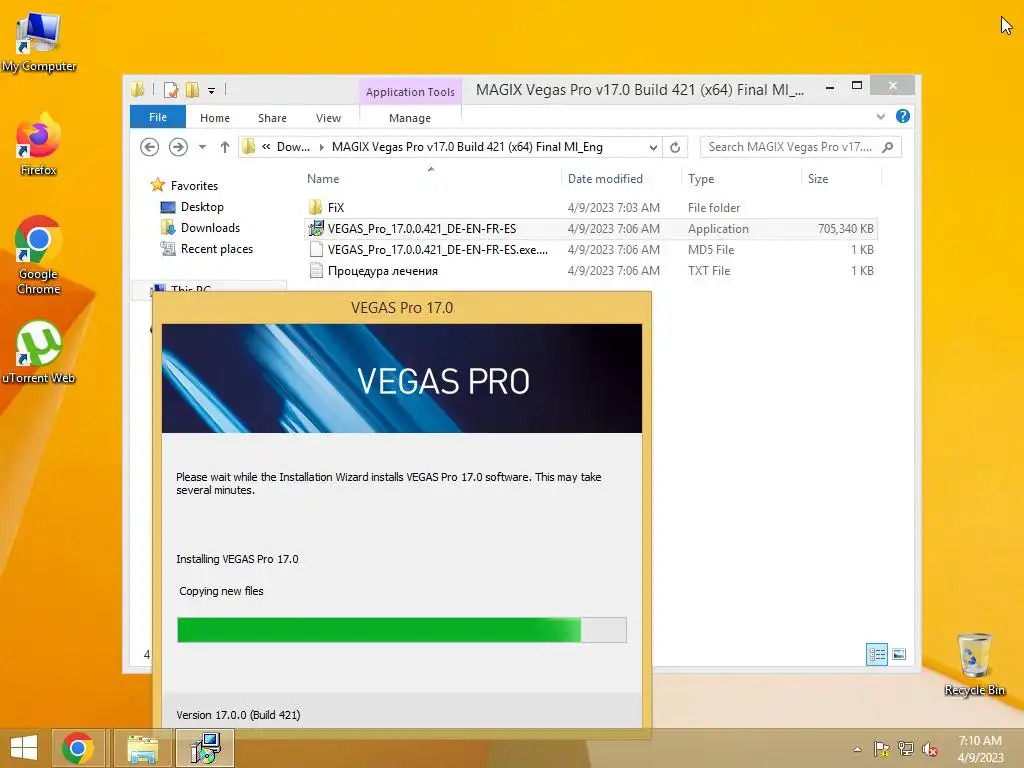Click Version 17.0.0 (Build 421) text
This screenshot has height=768, width=1024.
(x=238, y=715)
